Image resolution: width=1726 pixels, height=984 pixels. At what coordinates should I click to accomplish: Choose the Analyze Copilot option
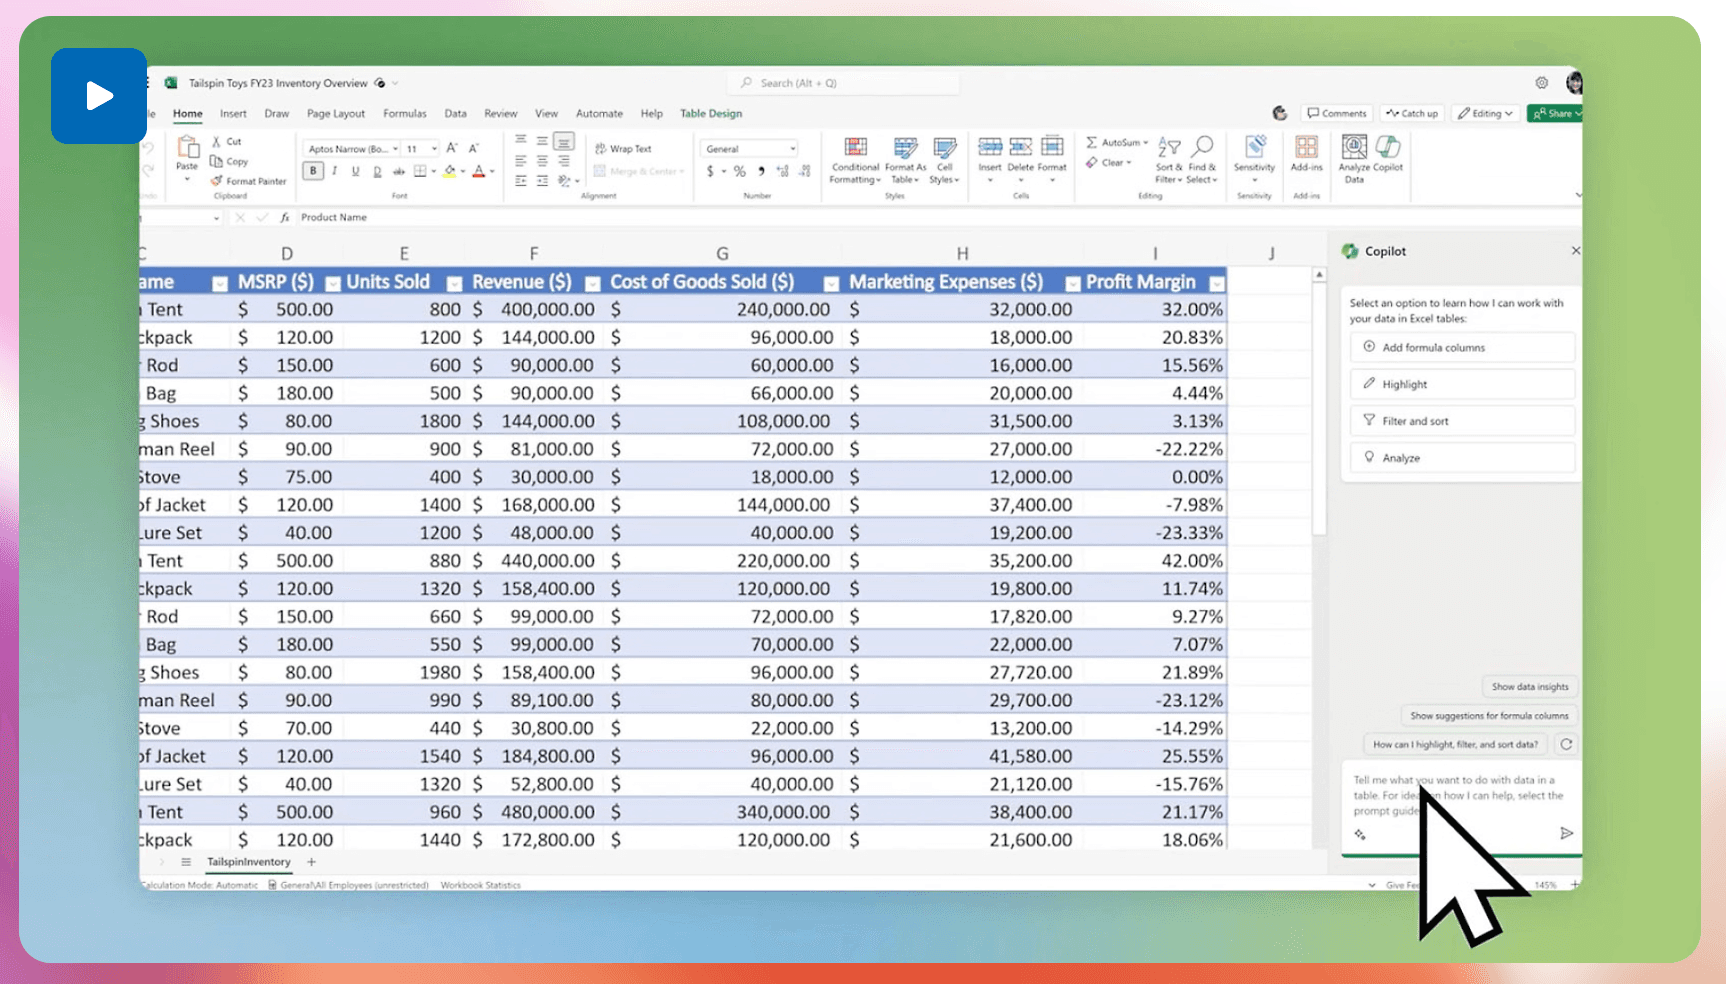click(1462, 458)
